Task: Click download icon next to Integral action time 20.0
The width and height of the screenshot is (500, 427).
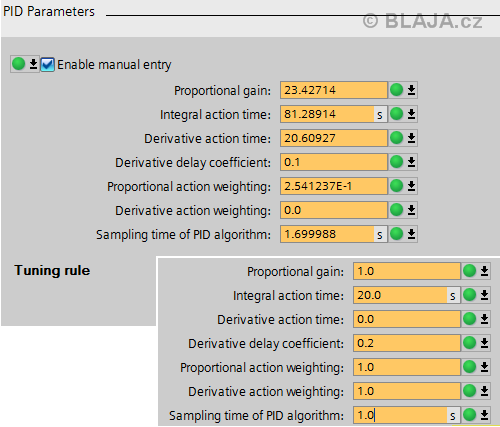Action: 484,295
